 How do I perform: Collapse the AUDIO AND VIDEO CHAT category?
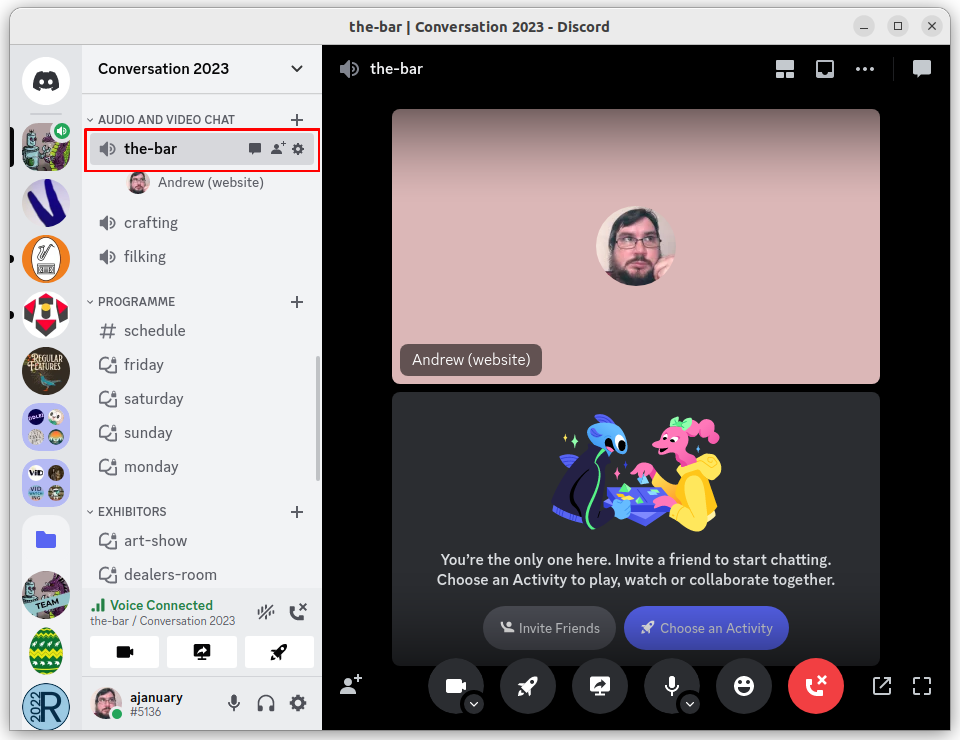pyautogui.click(x=160, y=120)
